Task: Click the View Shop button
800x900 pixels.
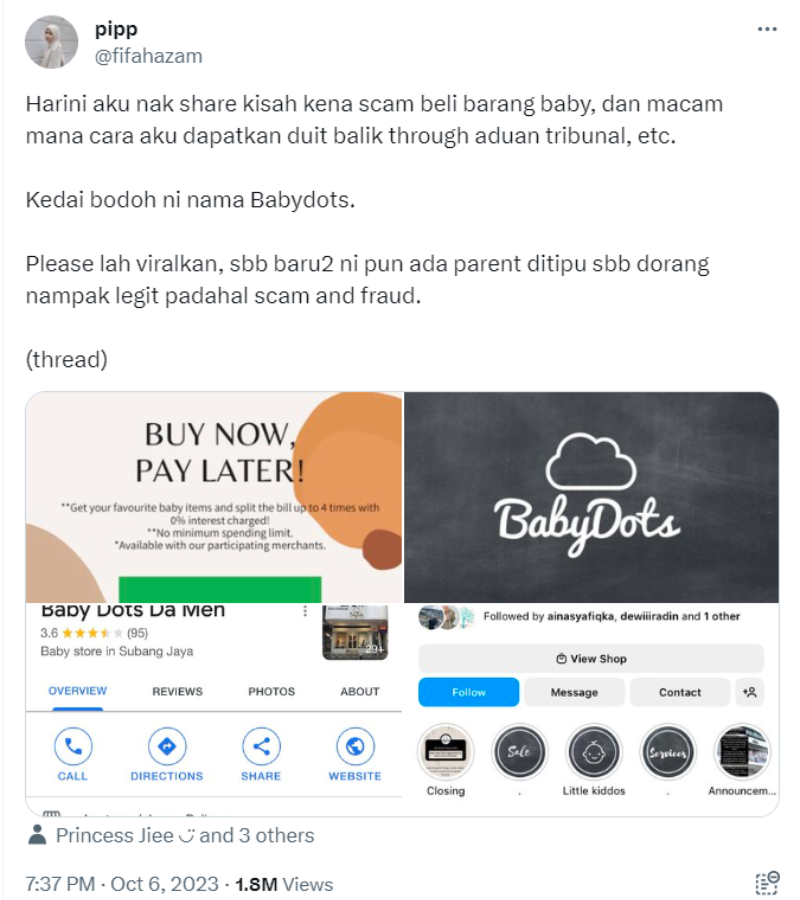Action: click(591, 658)
